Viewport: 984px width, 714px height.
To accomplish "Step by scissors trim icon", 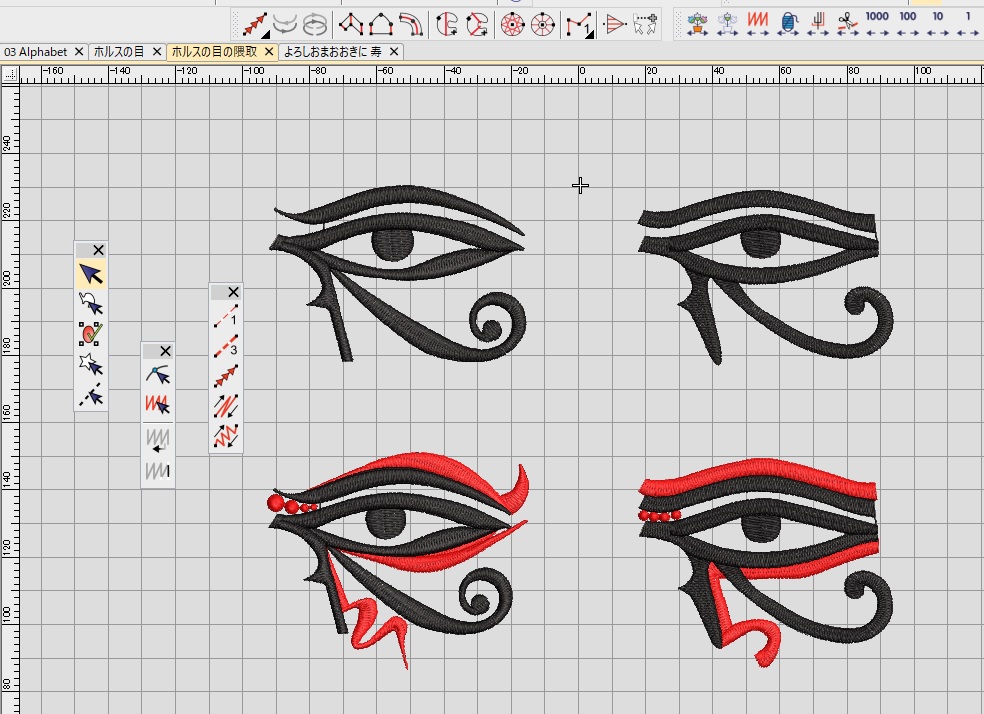I will point(847,24).
